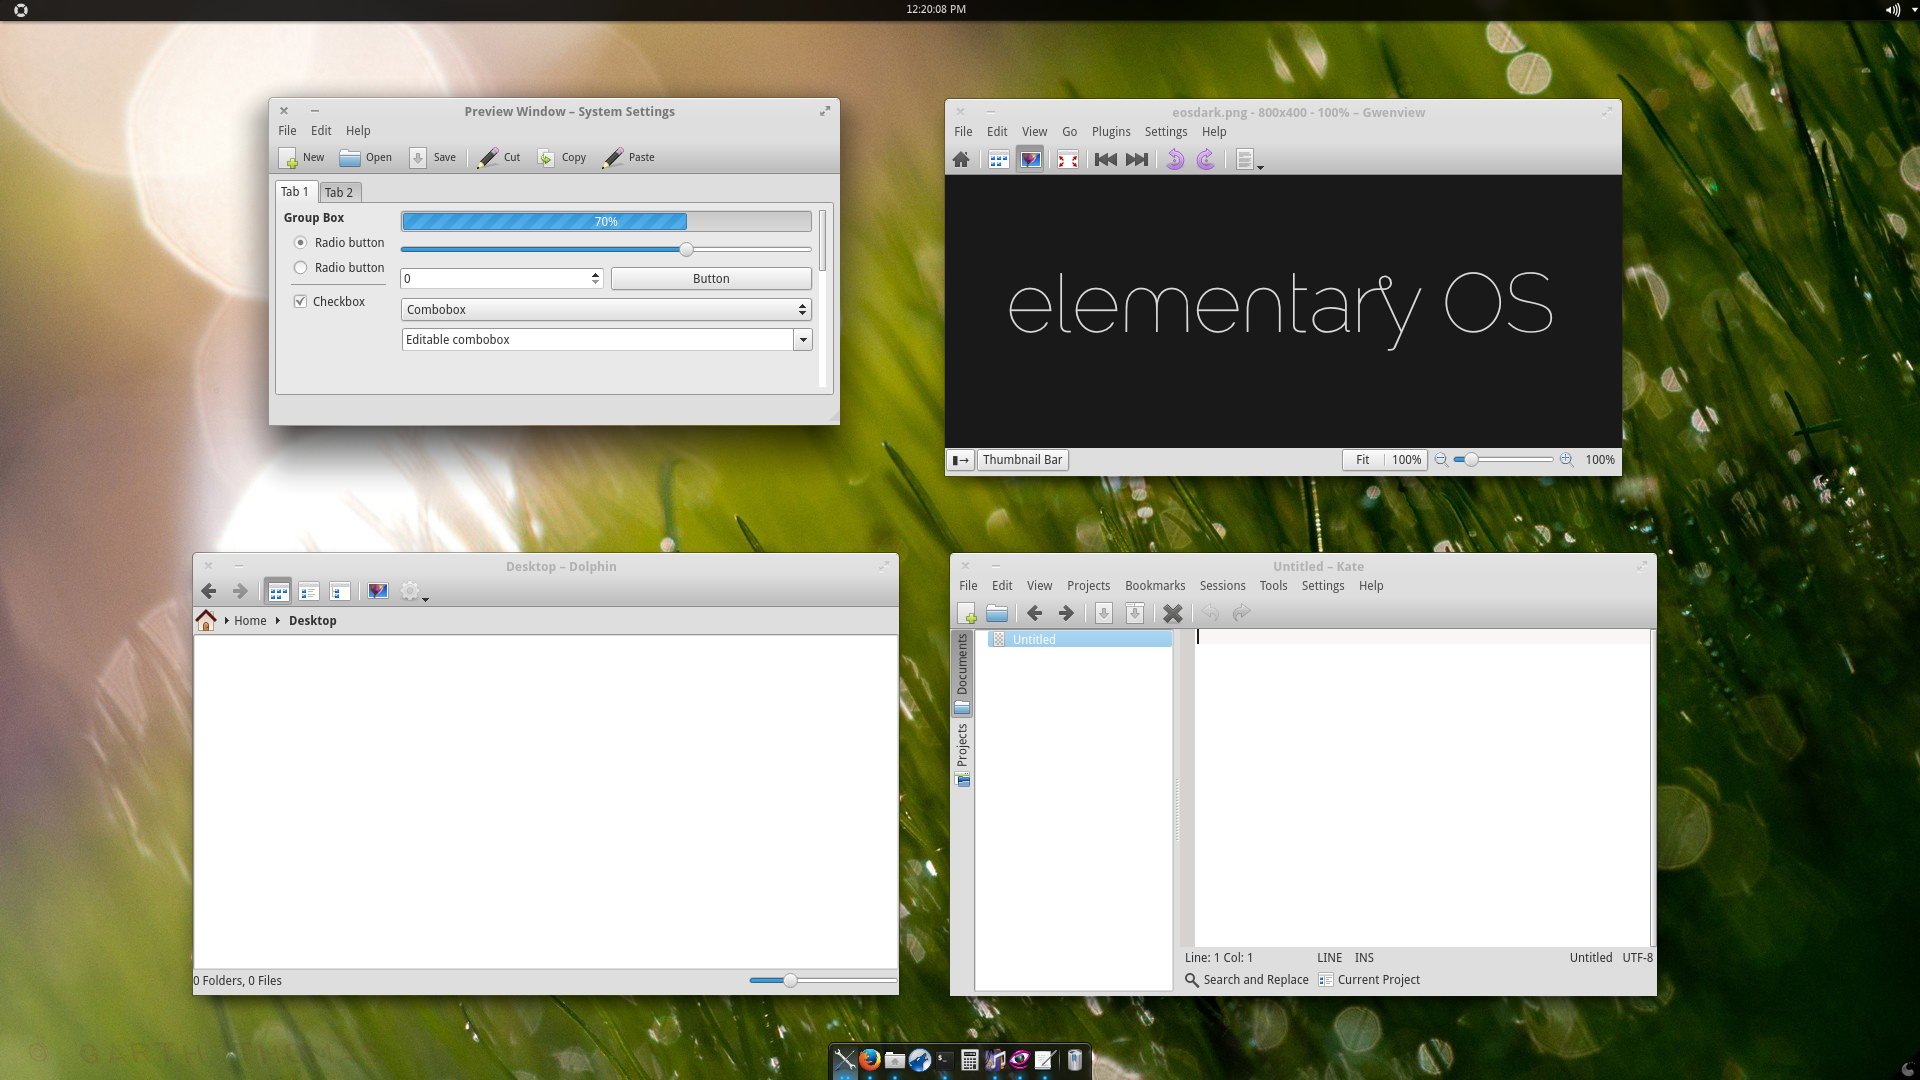Click Copy in Preview Window toolbar
Viewport: 1920px width, 1080px height.
coord(562,158)
